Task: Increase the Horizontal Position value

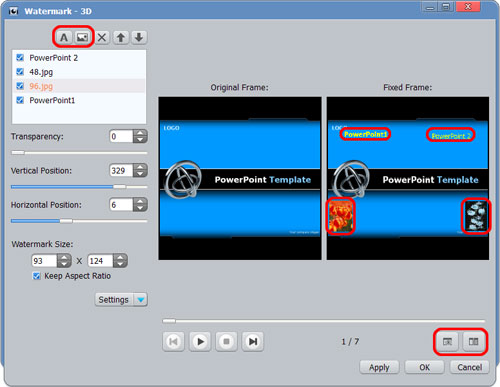Action: coord(140,201)
